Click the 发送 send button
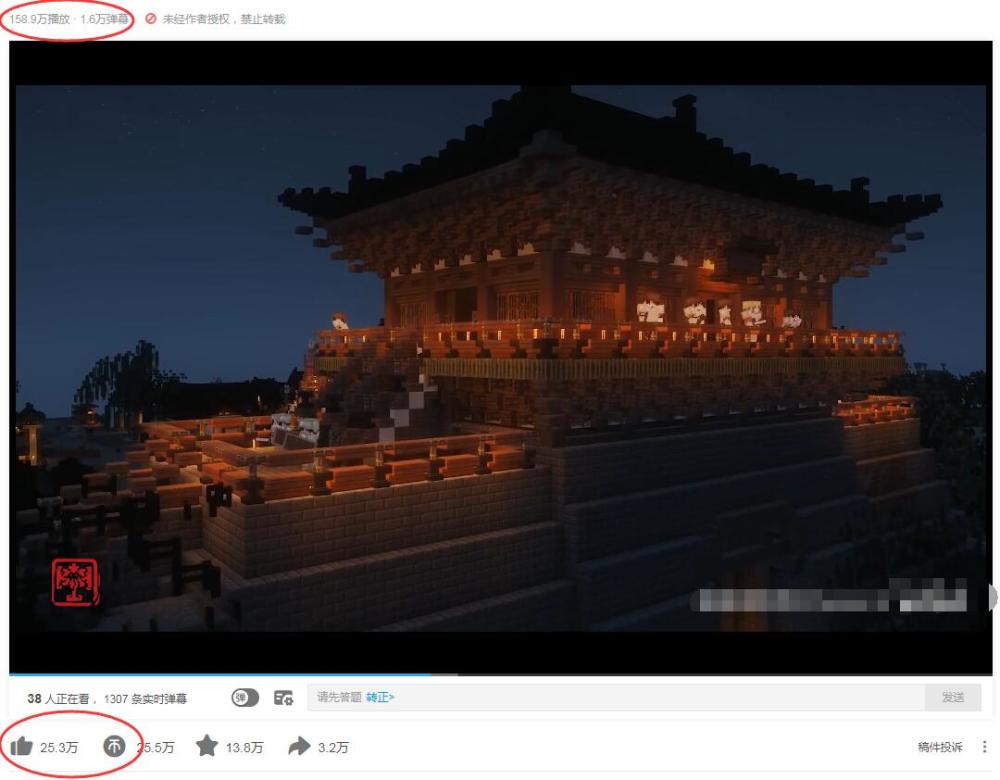 pyautogui.click(x=953, y=698)
